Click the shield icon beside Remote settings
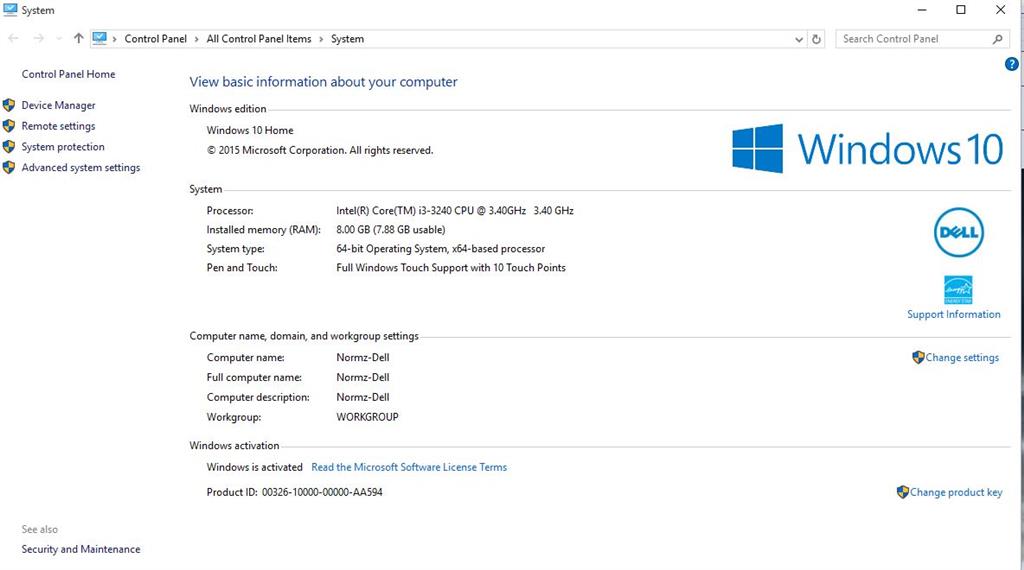 pyautogui.click(x=9, y=126)
